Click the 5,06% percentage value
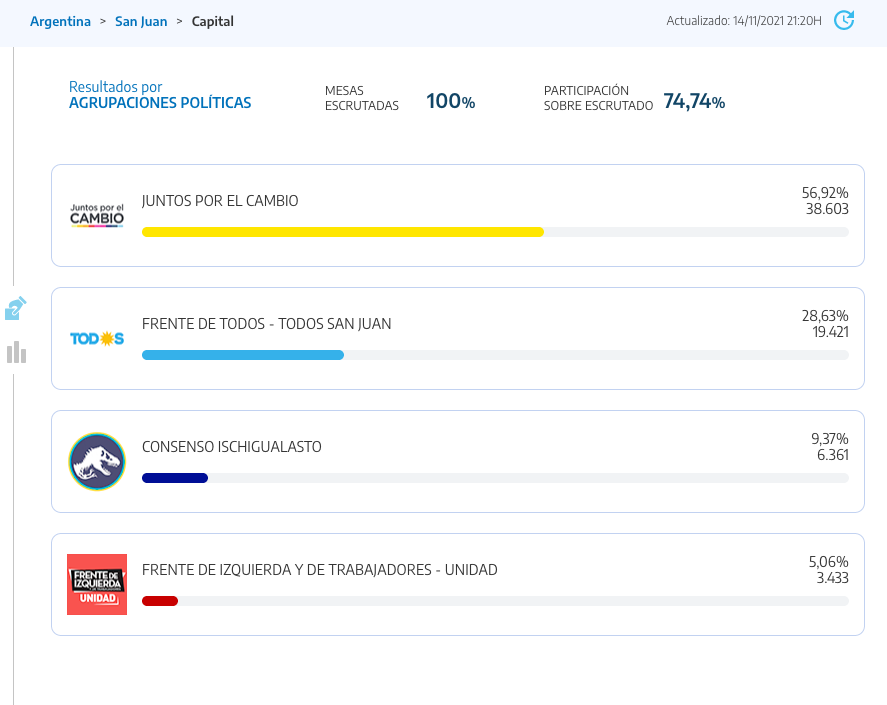The image size is (887, 705). pyautogui.click(x=828, y=562)
